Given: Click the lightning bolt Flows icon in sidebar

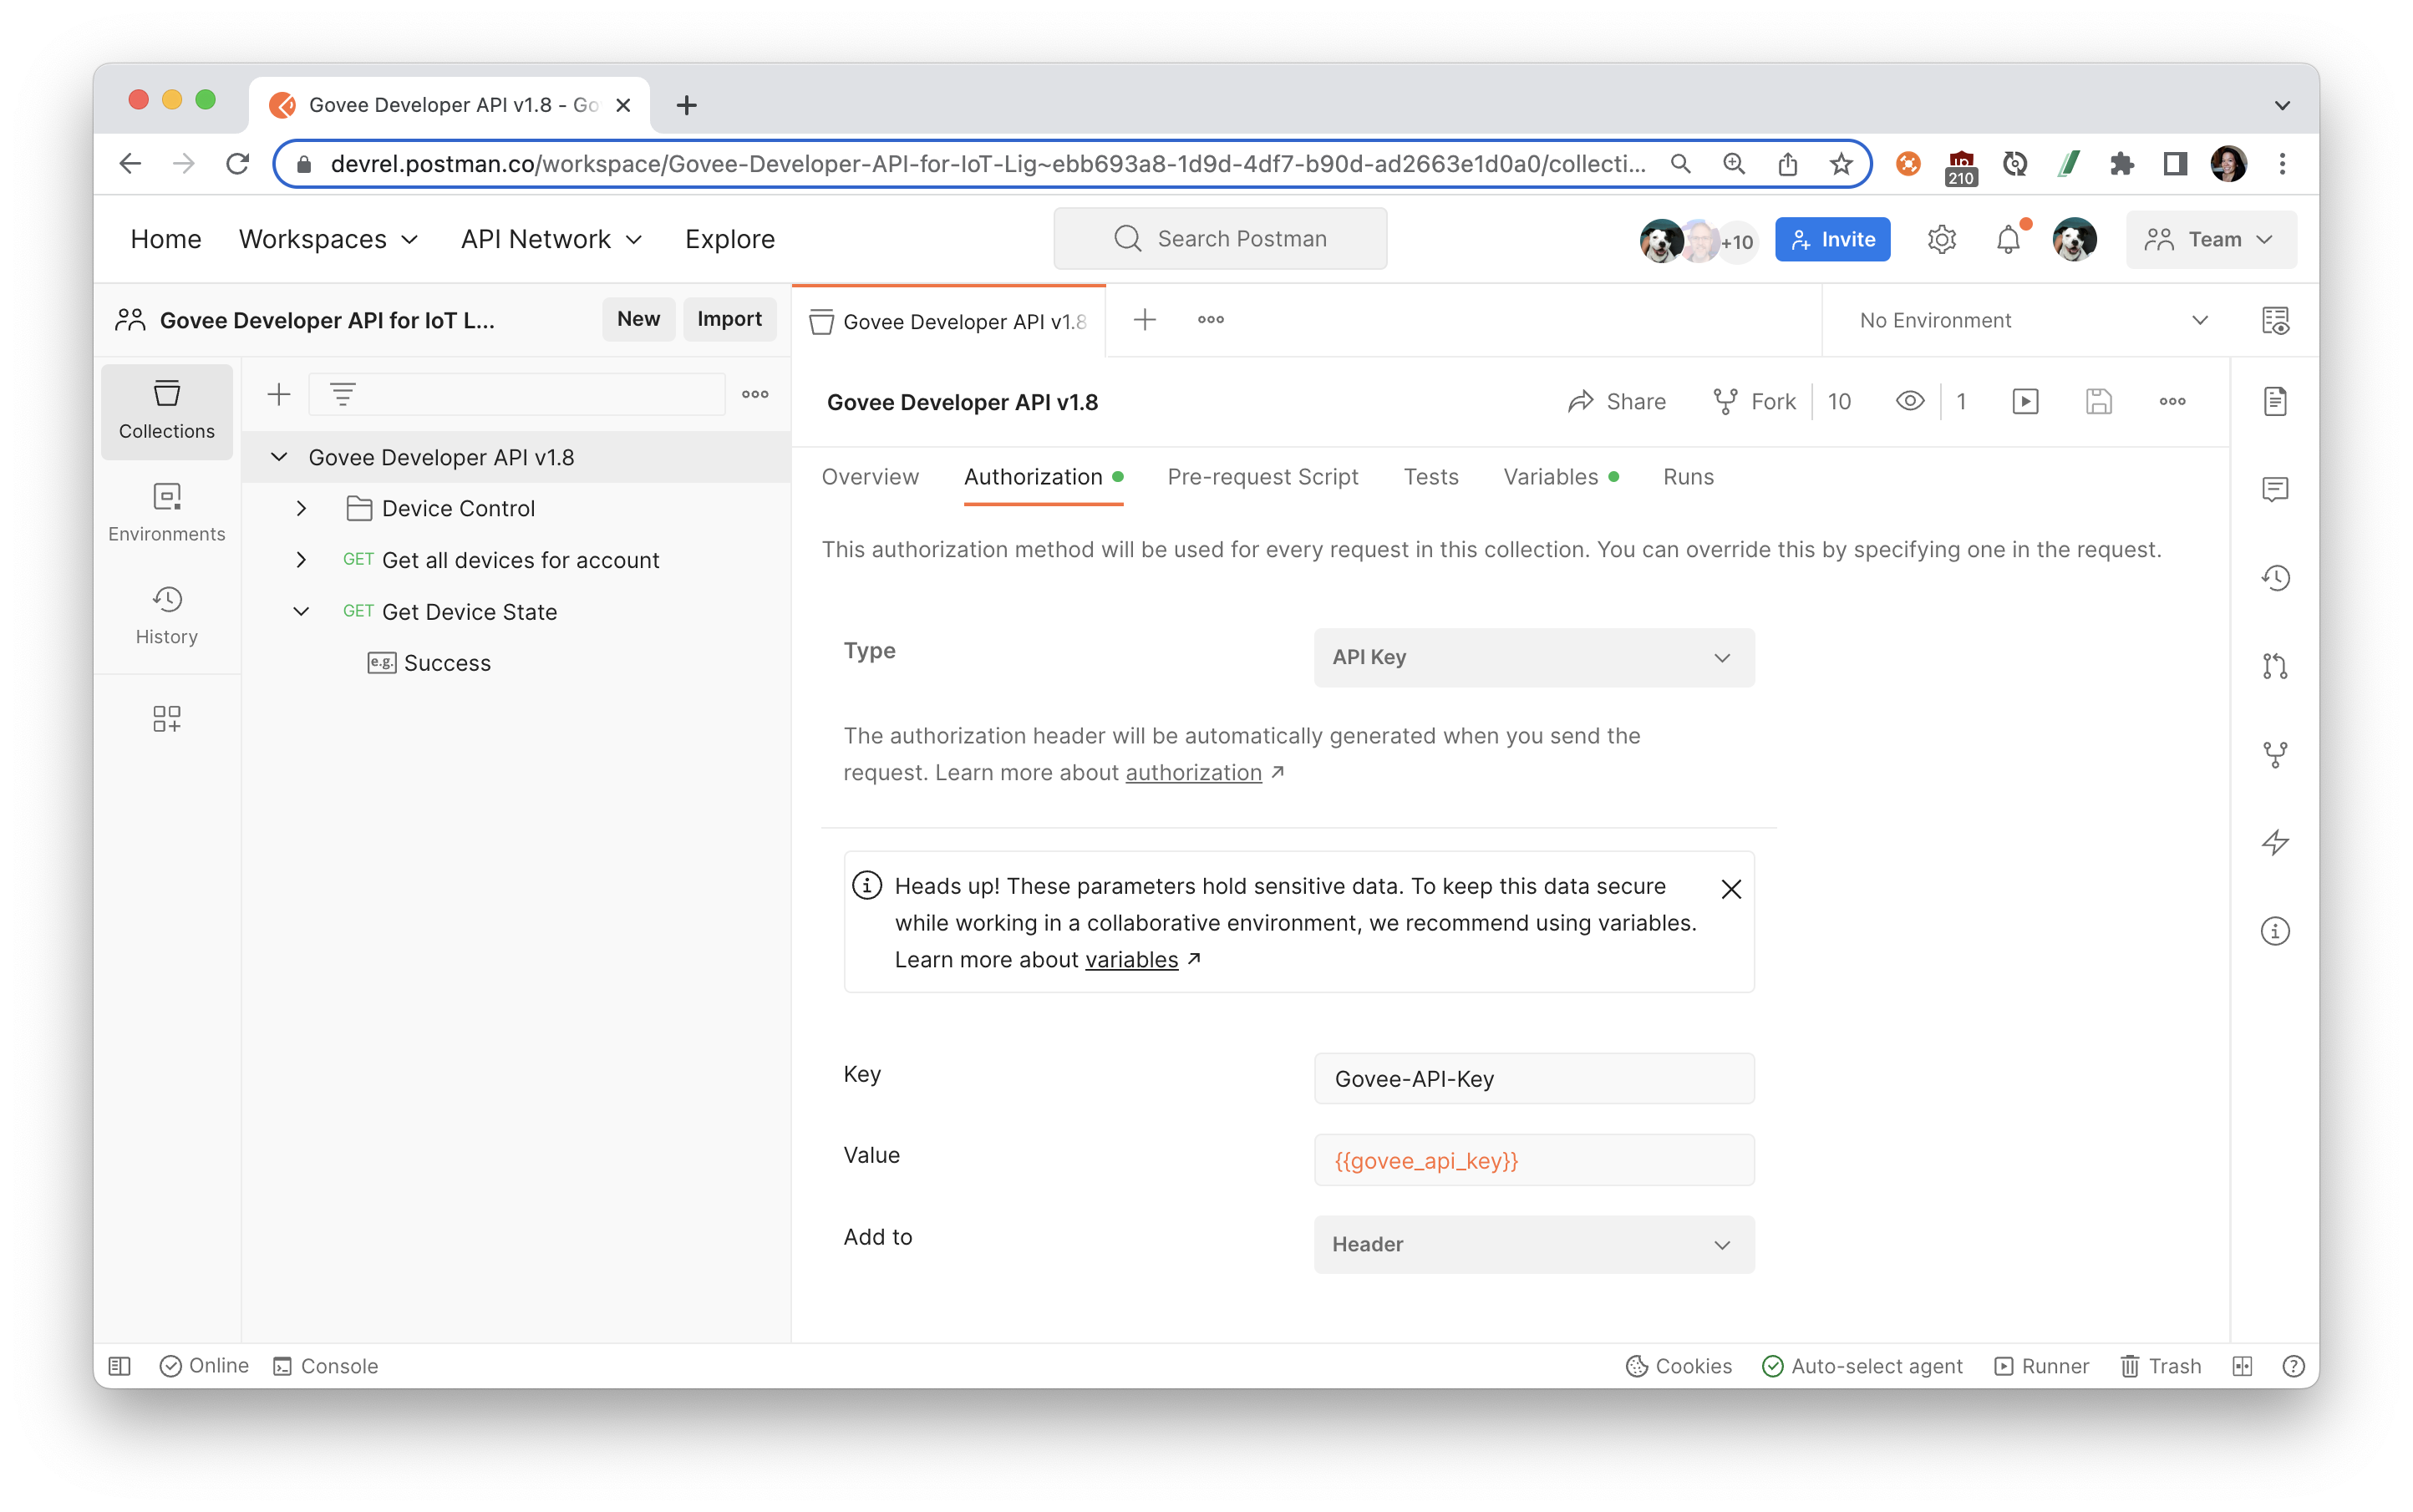Looking at the screenshot, I should 2277,843.
